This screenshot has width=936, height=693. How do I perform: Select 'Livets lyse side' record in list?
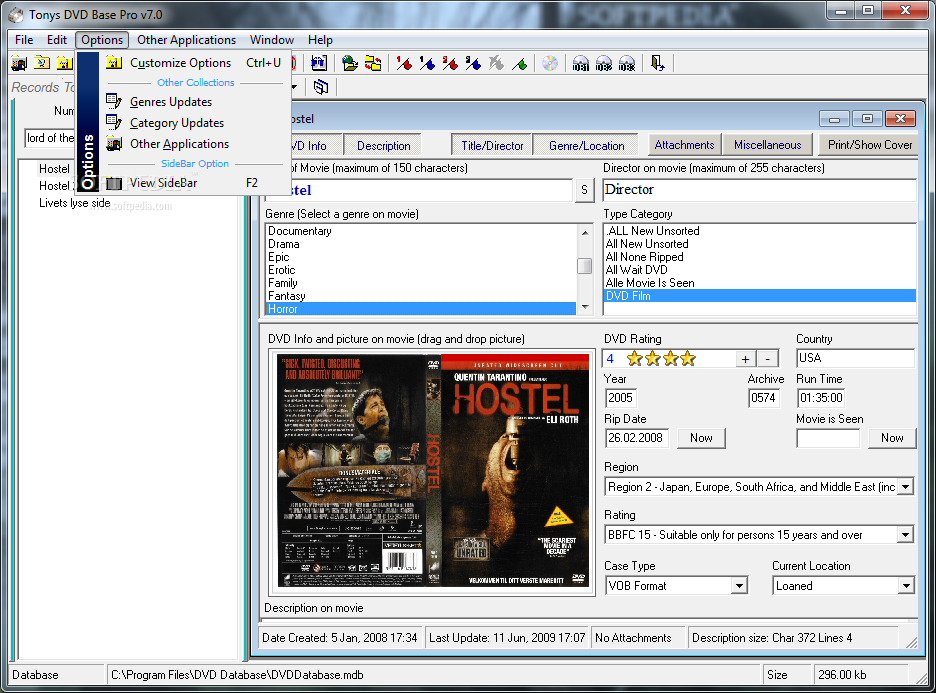click(75, 203)
